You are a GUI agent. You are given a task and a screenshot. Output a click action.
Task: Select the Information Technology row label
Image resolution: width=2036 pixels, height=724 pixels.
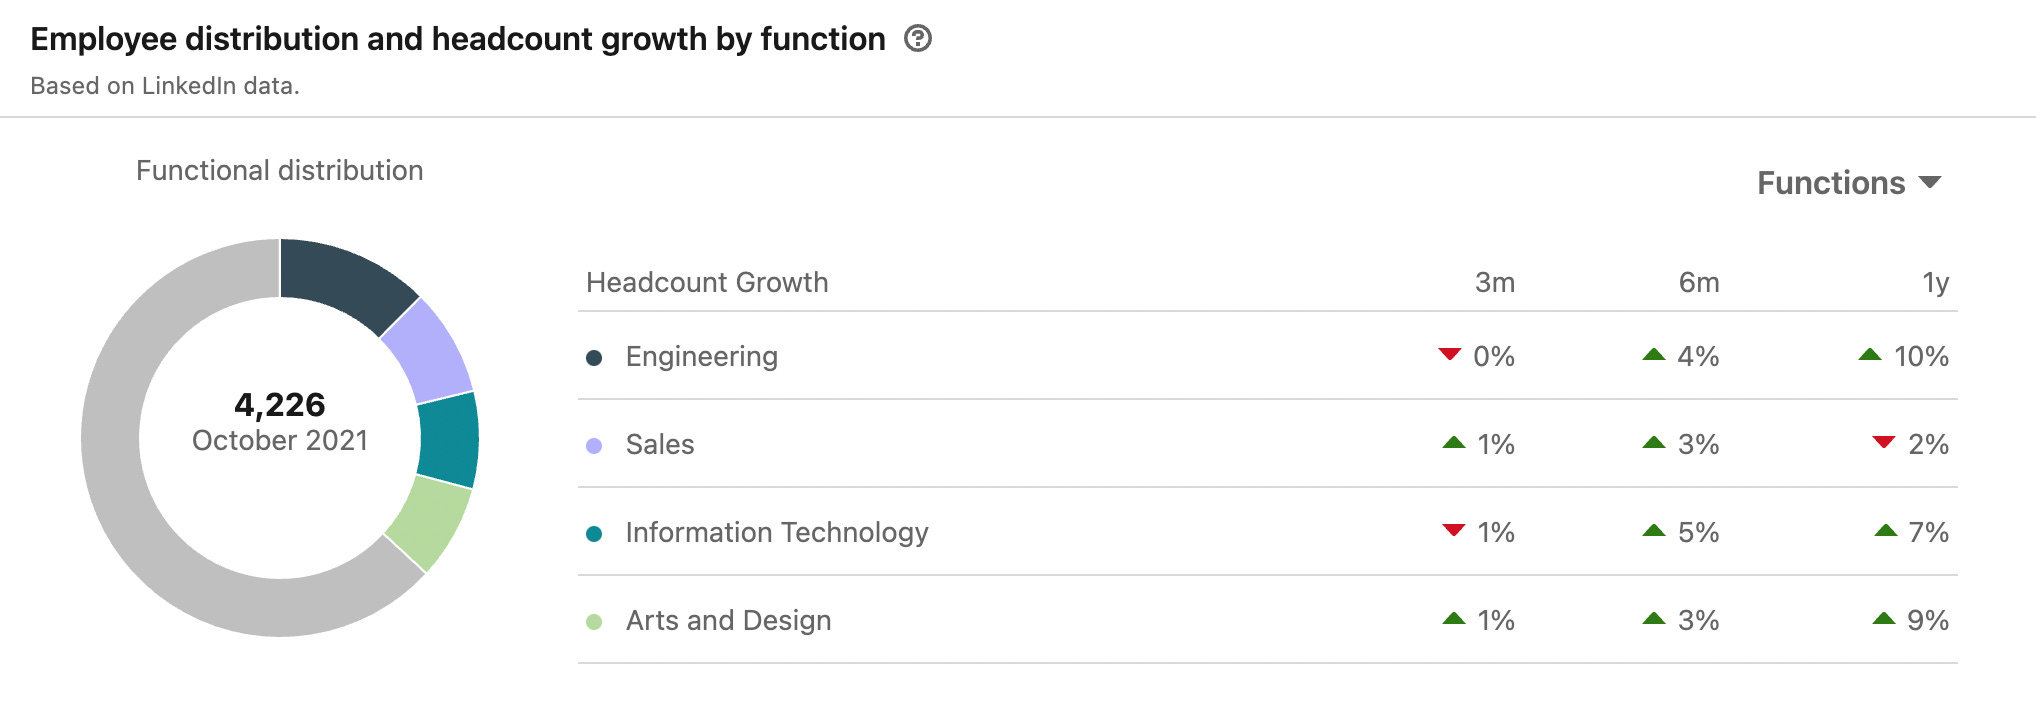777,533
